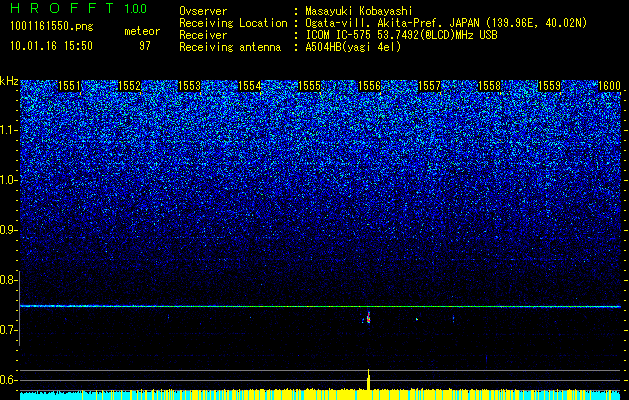Click the Ovserver label
This screenshot has width=629, height=400.
[x=203, y=11]
